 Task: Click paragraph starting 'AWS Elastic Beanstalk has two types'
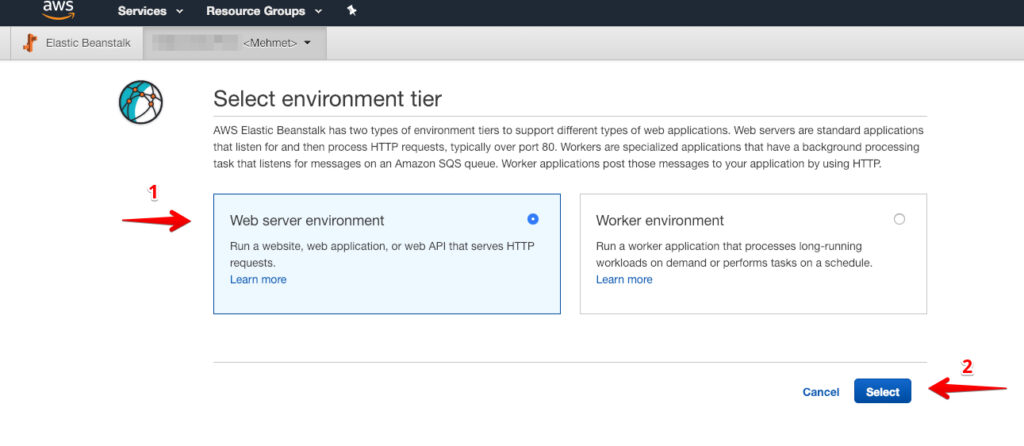(x=568, y=147)
